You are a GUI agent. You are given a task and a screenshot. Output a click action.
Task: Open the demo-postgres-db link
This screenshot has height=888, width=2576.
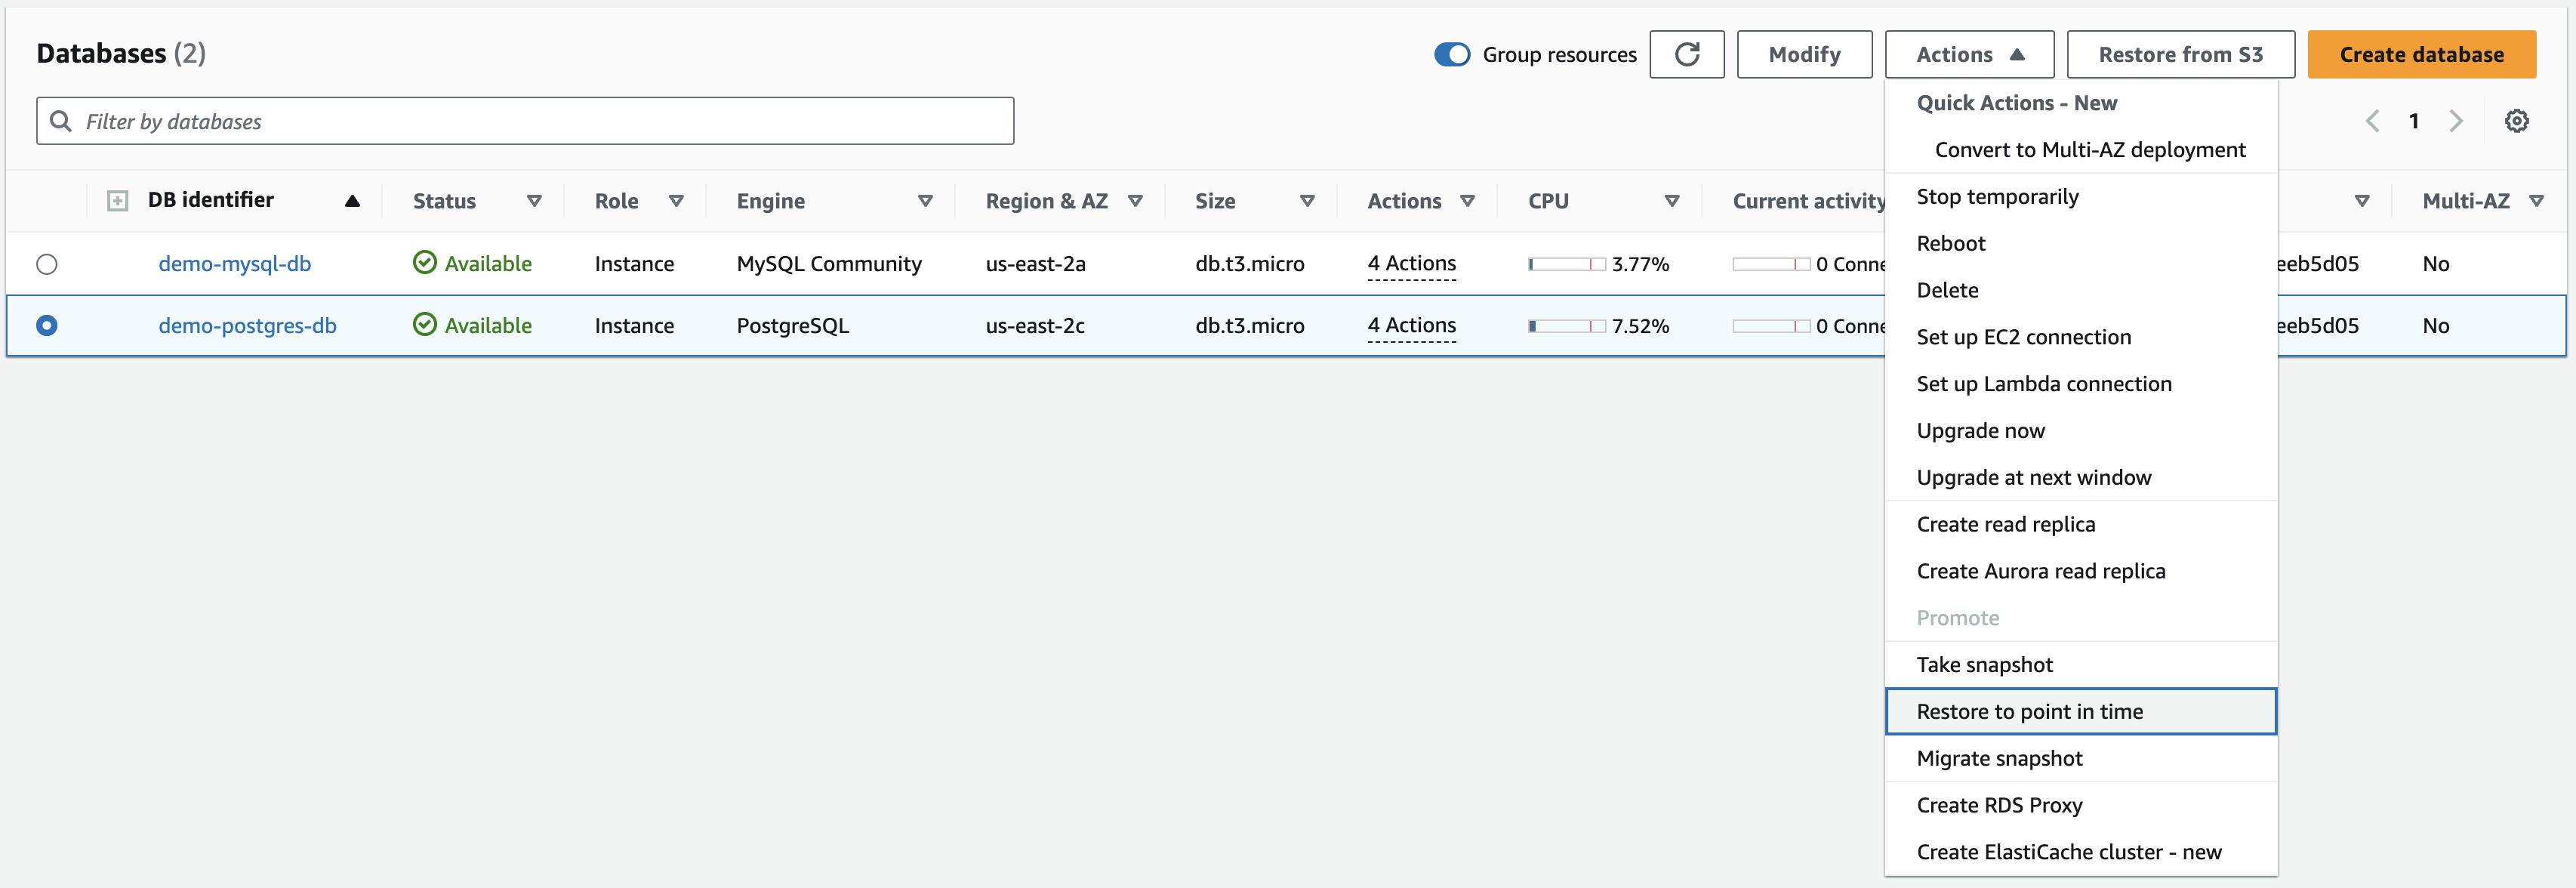coord(247,325)
